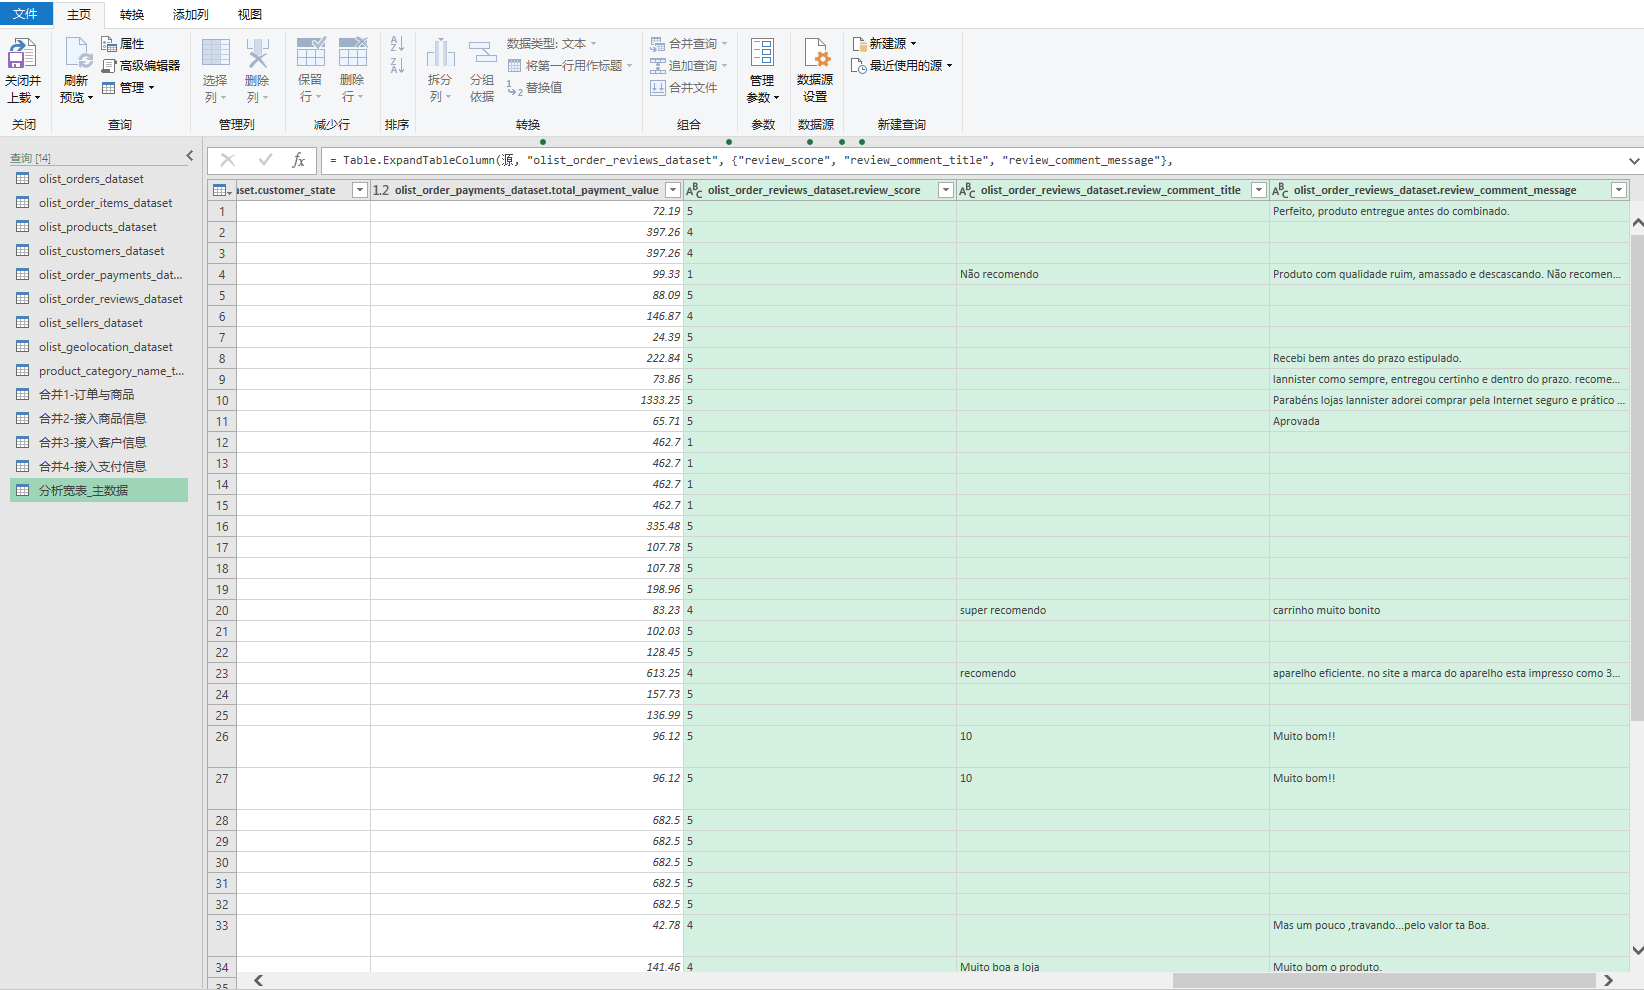
Task: Click 将第一行用作标题 button
Action: [570, 66]
